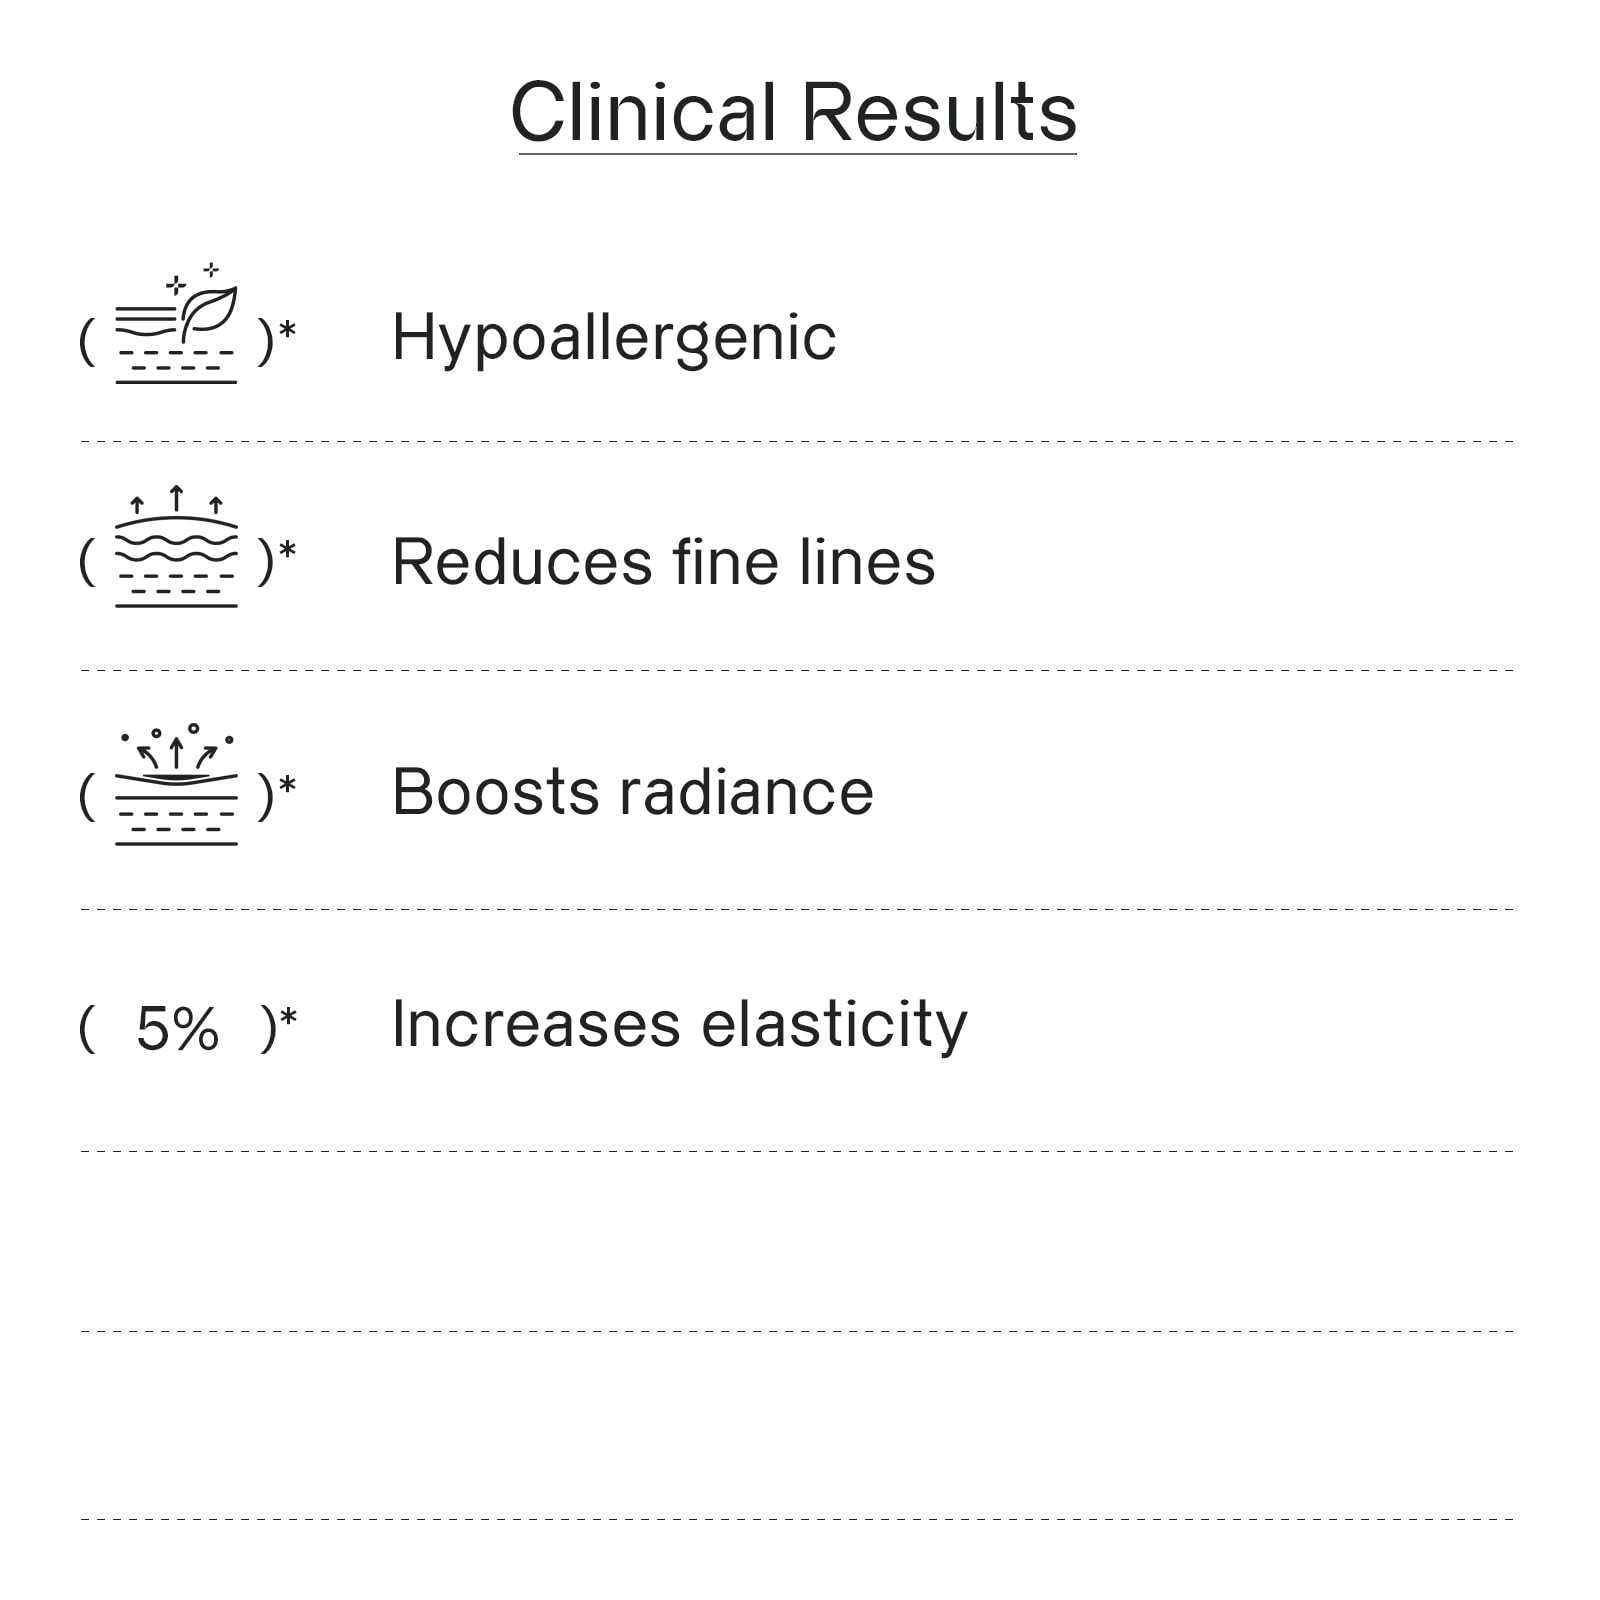
Task: Click the three upward arrows above wavy skin
Action: (x=177, y=499)
